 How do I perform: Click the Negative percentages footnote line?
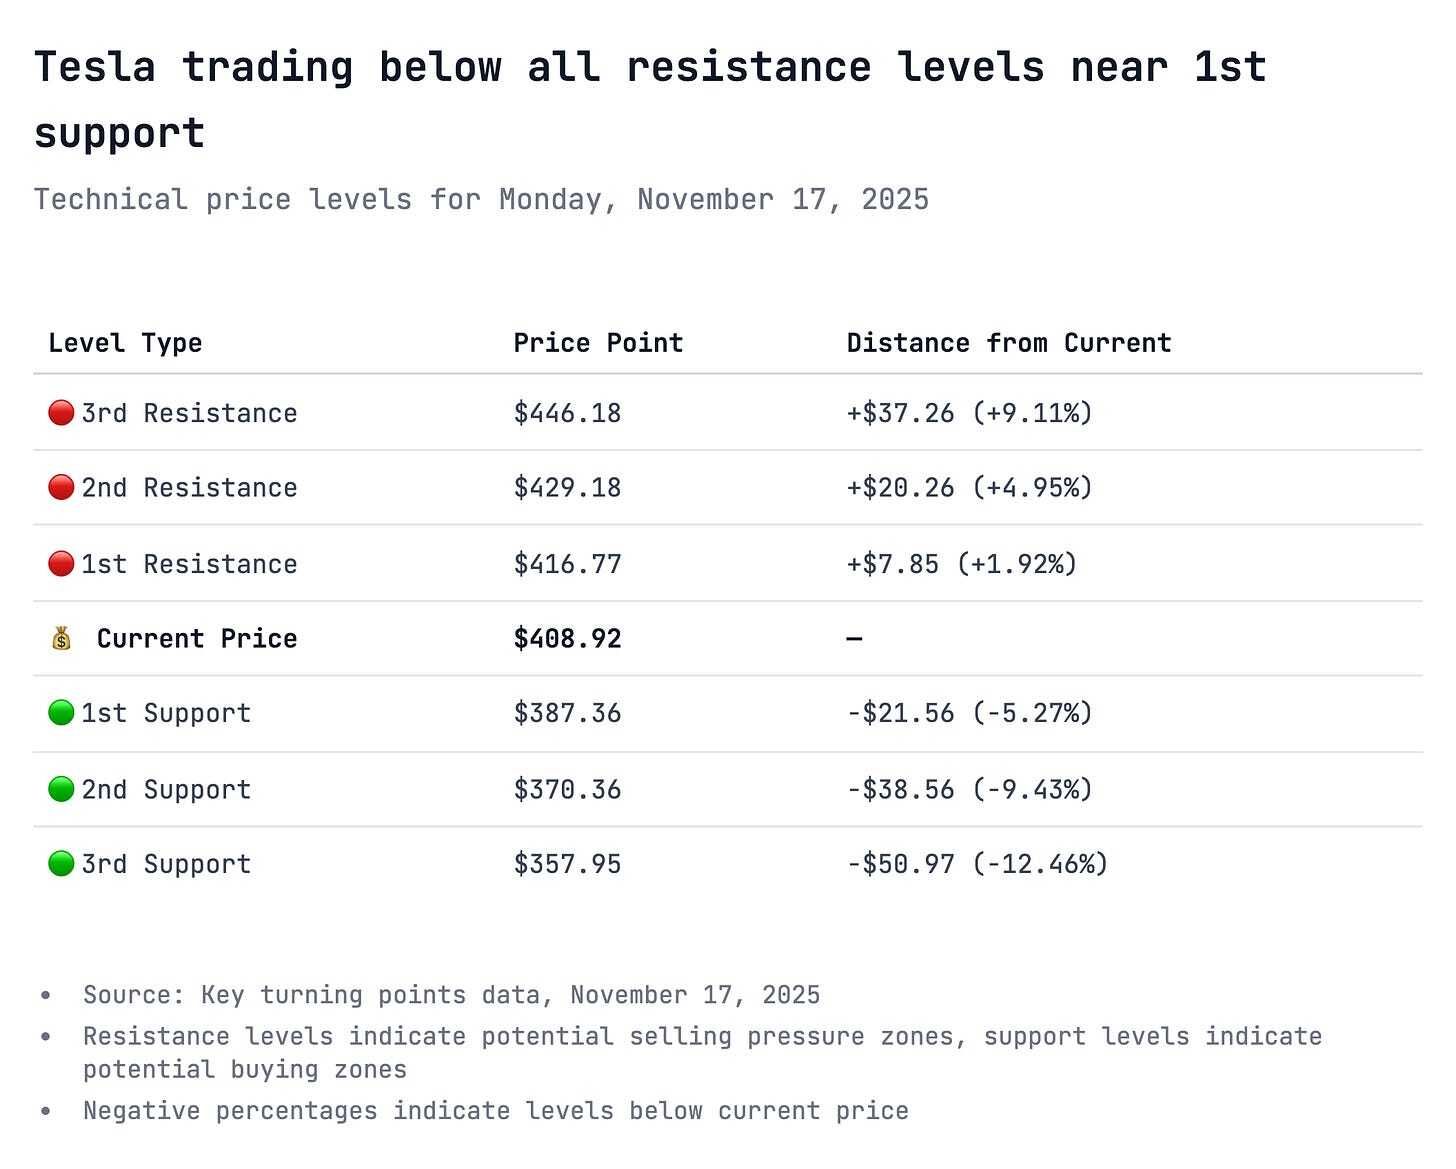point(496,1111)
